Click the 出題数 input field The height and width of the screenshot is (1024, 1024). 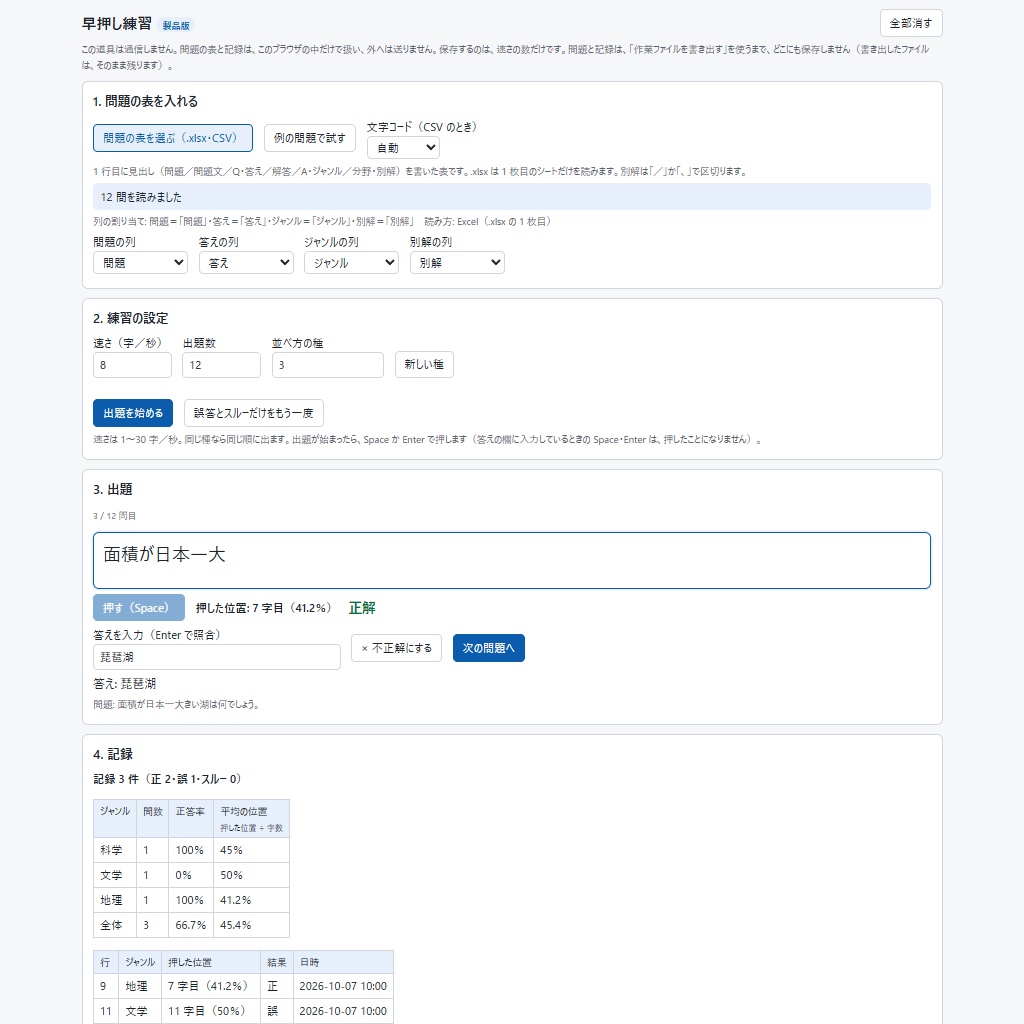221,365
